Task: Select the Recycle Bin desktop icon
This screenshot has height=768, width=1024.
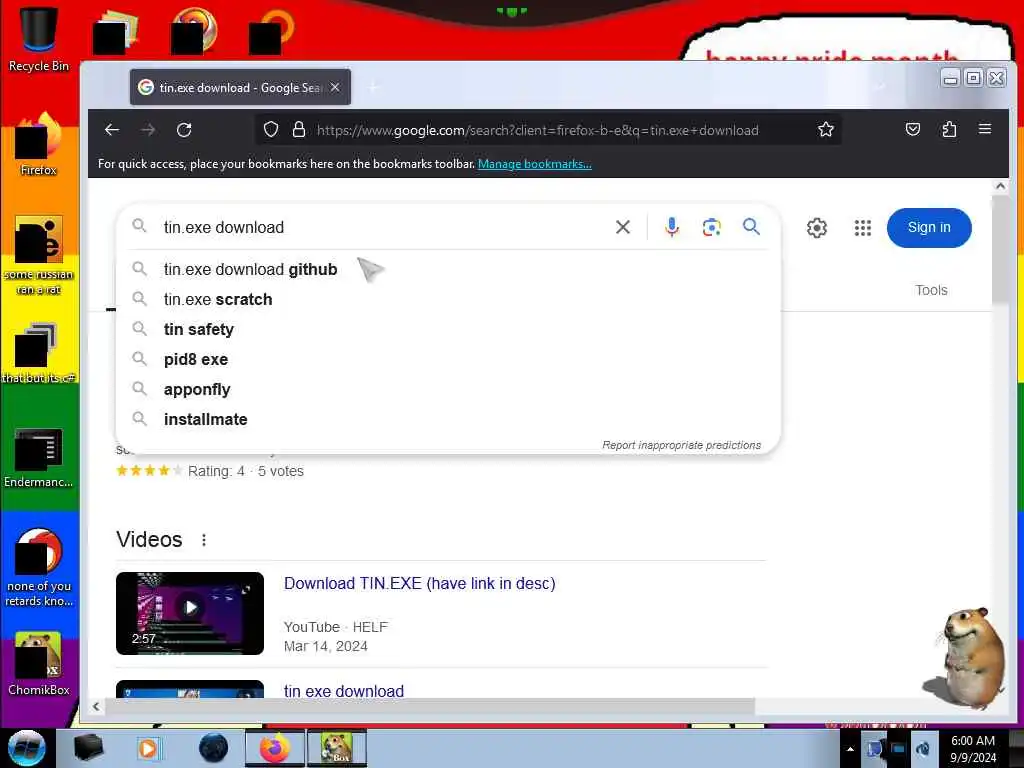Action: pyautogui.click(x=38, y=38)
